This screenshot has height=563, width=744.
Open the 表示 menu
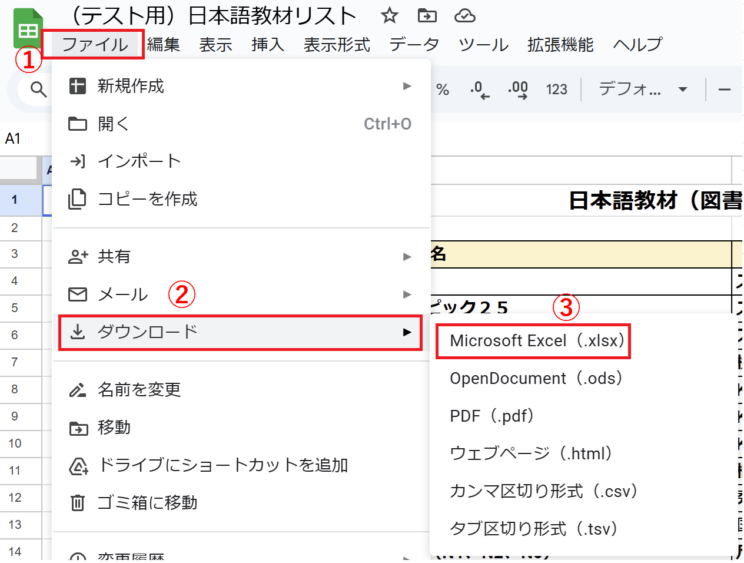coord(215,45)
